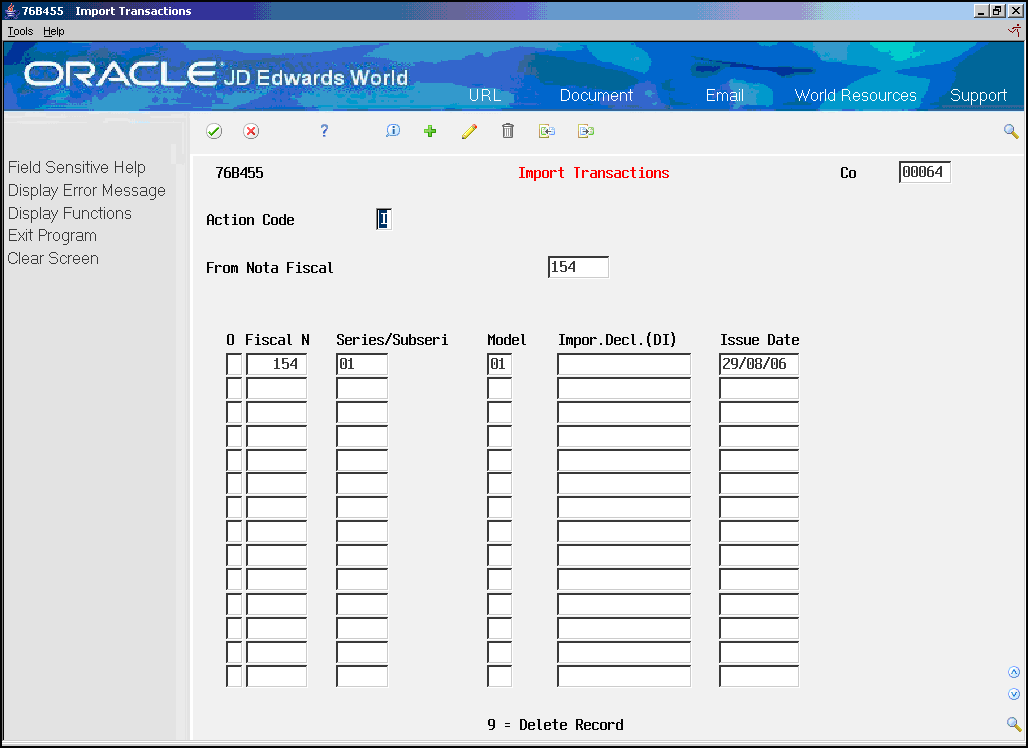The width and height of the screenshot is (1028, 748).
Task: Click the pencil Change icon
Action: click(469, 131)
